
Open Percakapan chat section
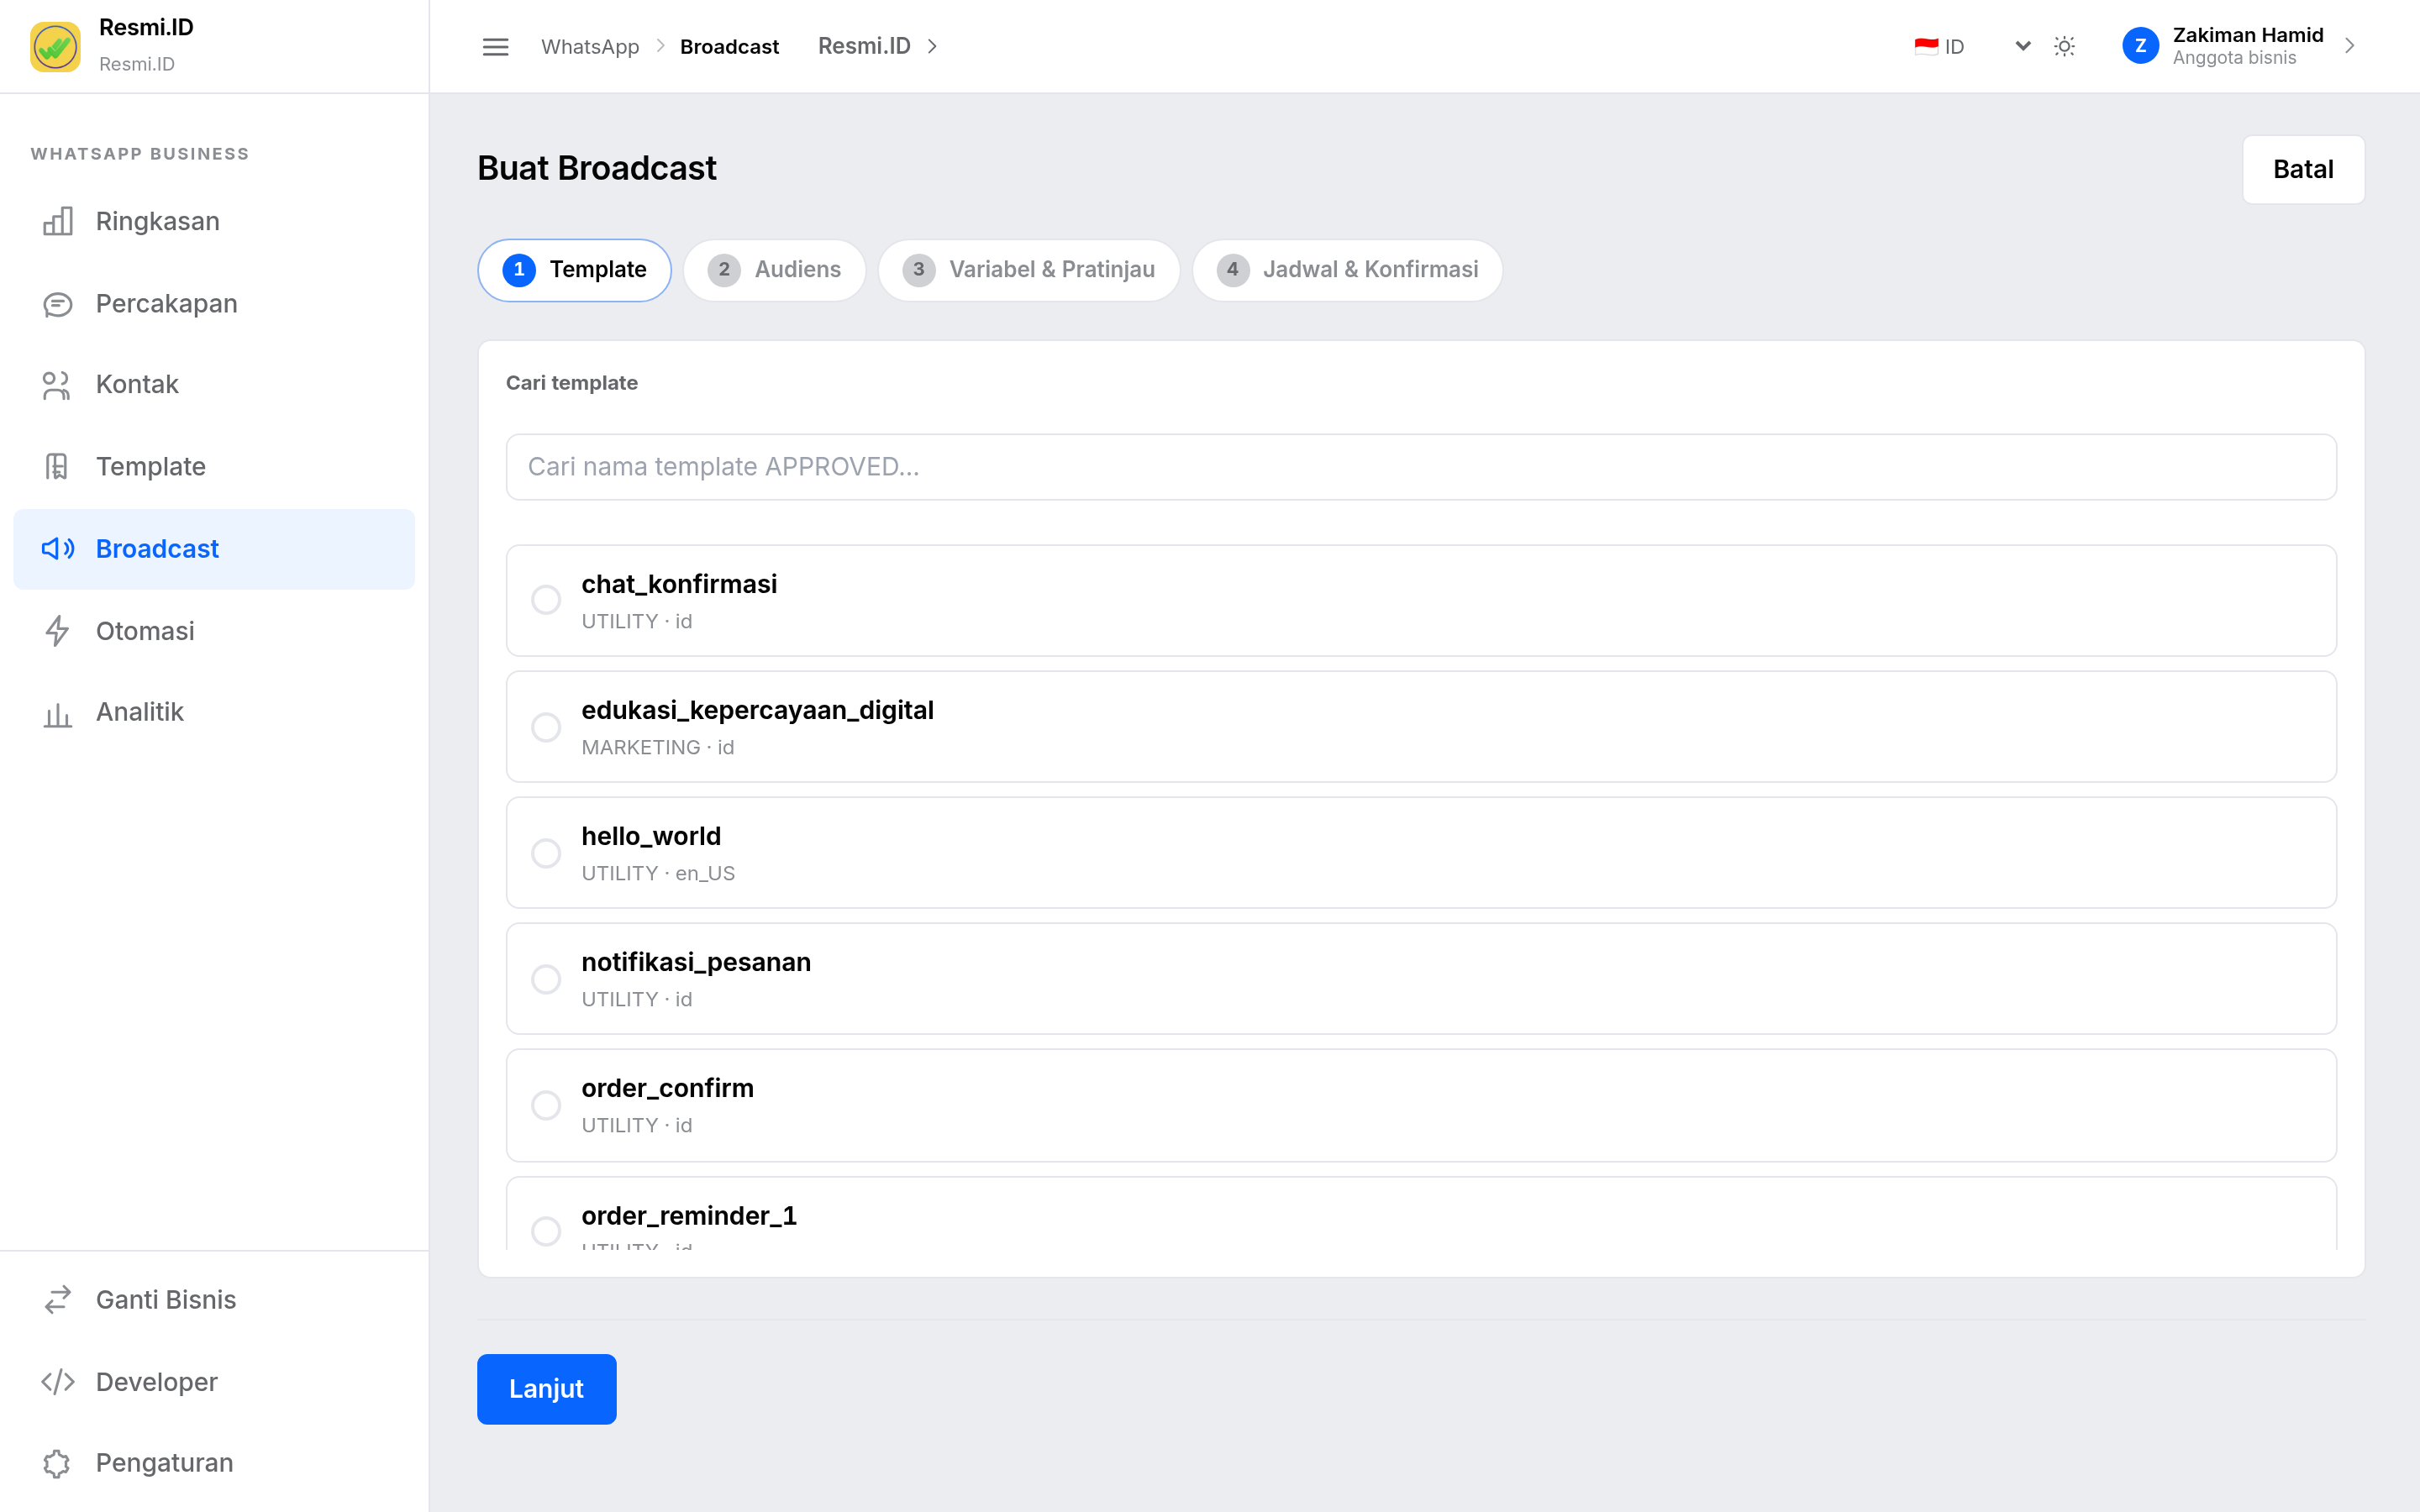pos(214,303)
